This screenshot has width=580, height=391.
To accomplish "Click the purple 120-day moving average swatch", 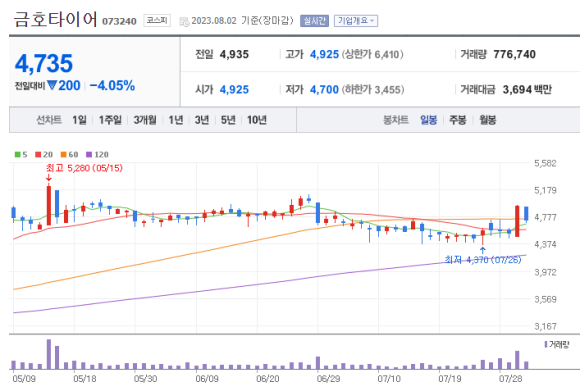I will coord(89,155).
